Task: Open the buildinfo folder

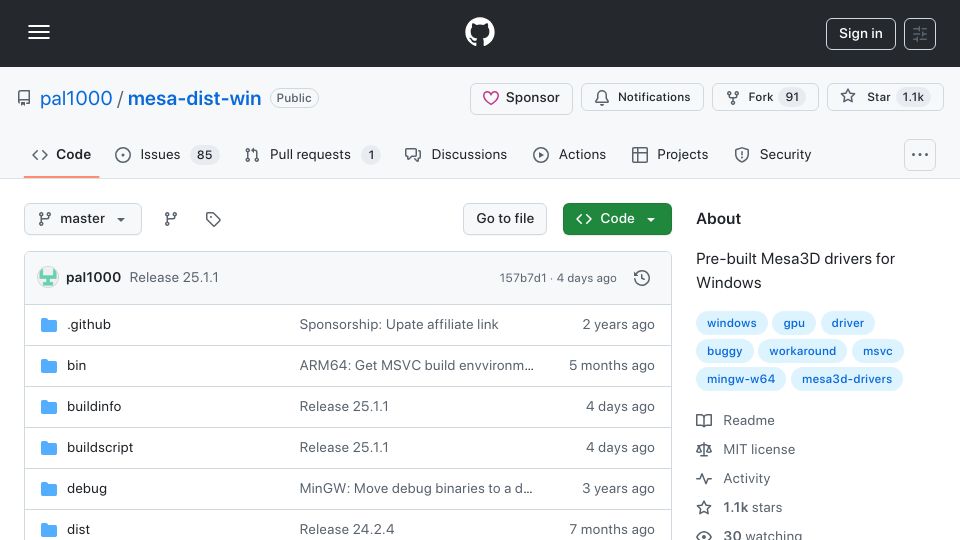Action: [94, 407]
